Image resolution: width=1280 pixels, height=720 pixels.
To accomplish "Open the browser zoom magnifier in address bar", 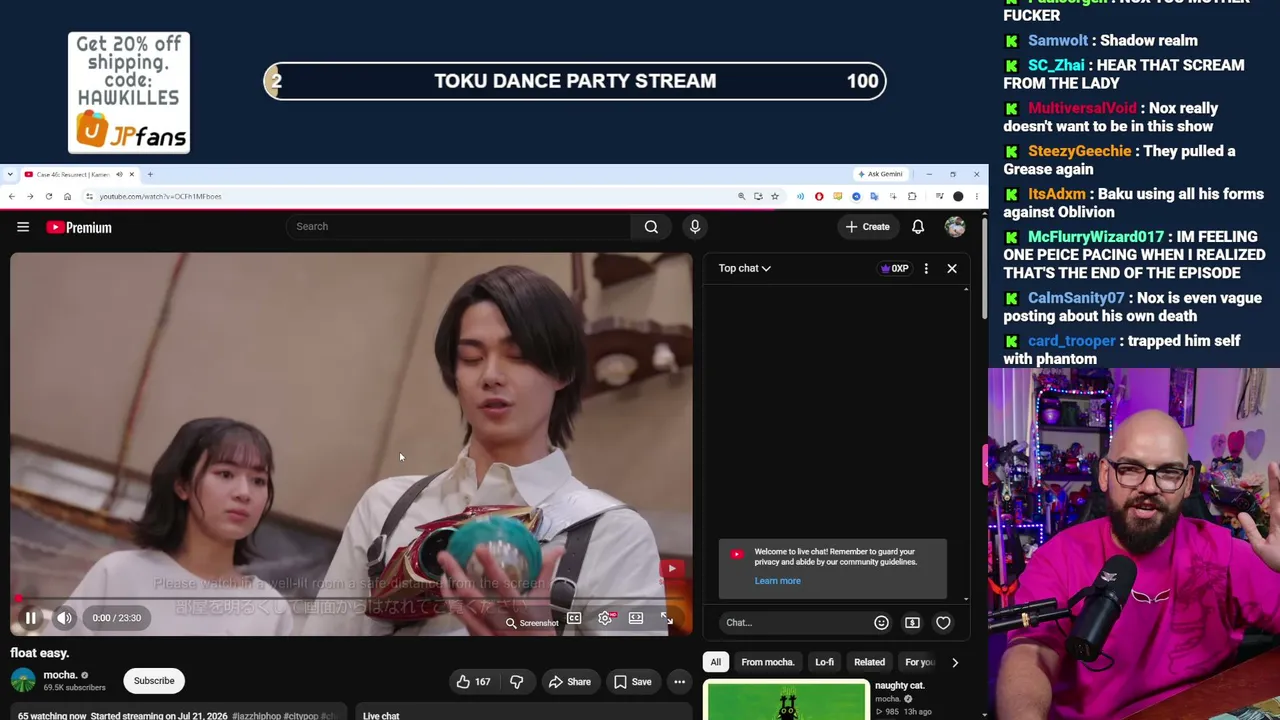I will pyautogui.click(x=741, y=197).
